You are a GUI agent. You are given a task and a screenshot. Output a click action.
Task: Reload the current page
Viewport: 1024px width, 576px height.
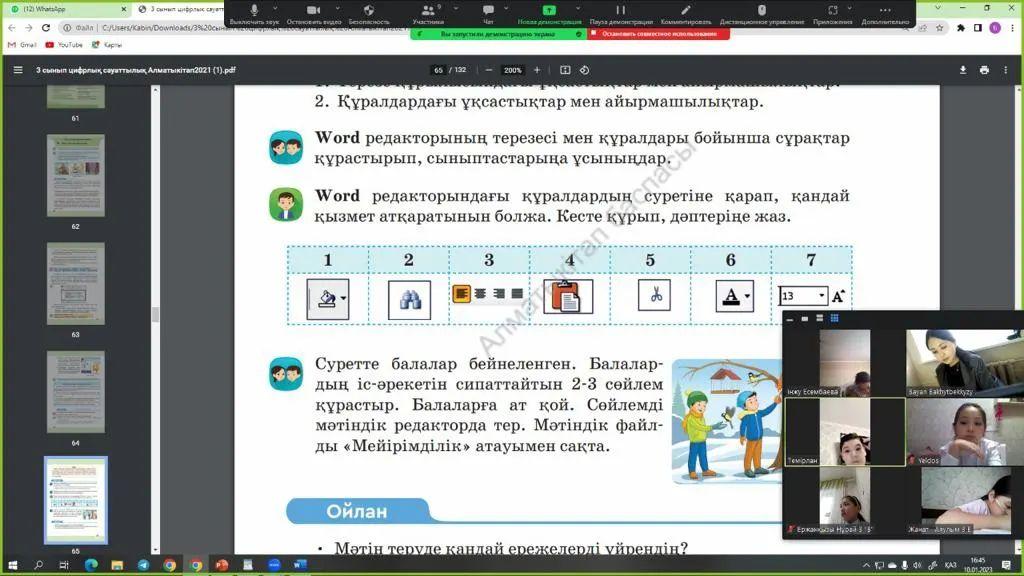pos(46,28)
